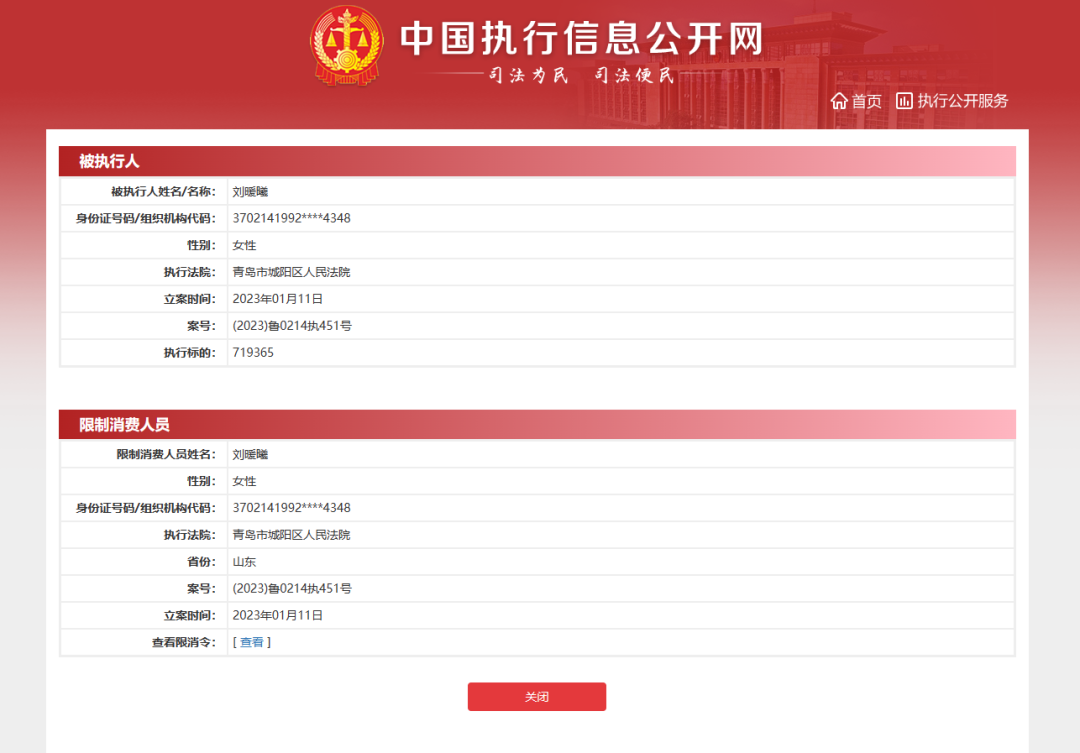Click the 性别 value in 被执行人 section
This screenshot has height=753, width=1080.
tap(244, 245)
